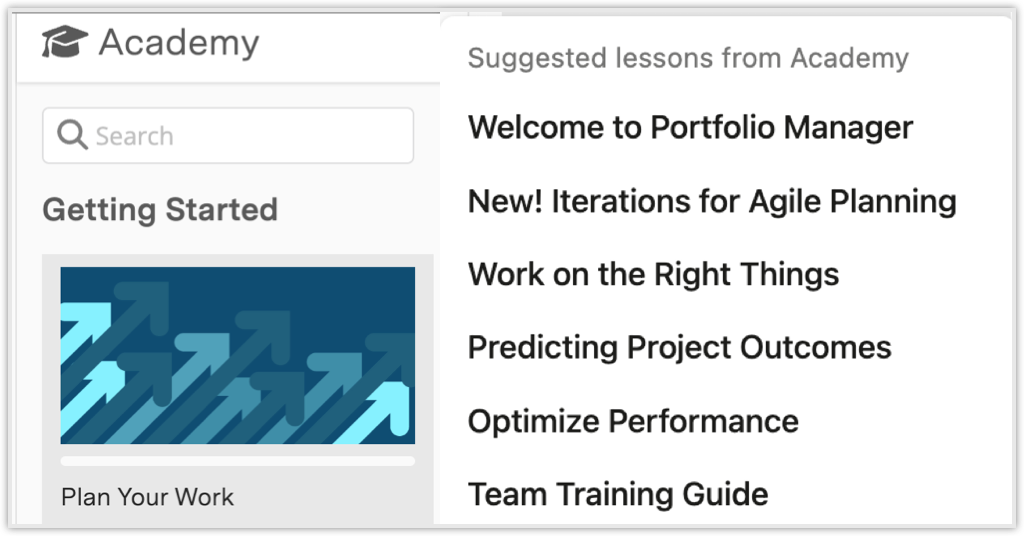Choose Predicting Project Outcomes lesson
This screenshot has width=1024, height=536.
point(679,347)
